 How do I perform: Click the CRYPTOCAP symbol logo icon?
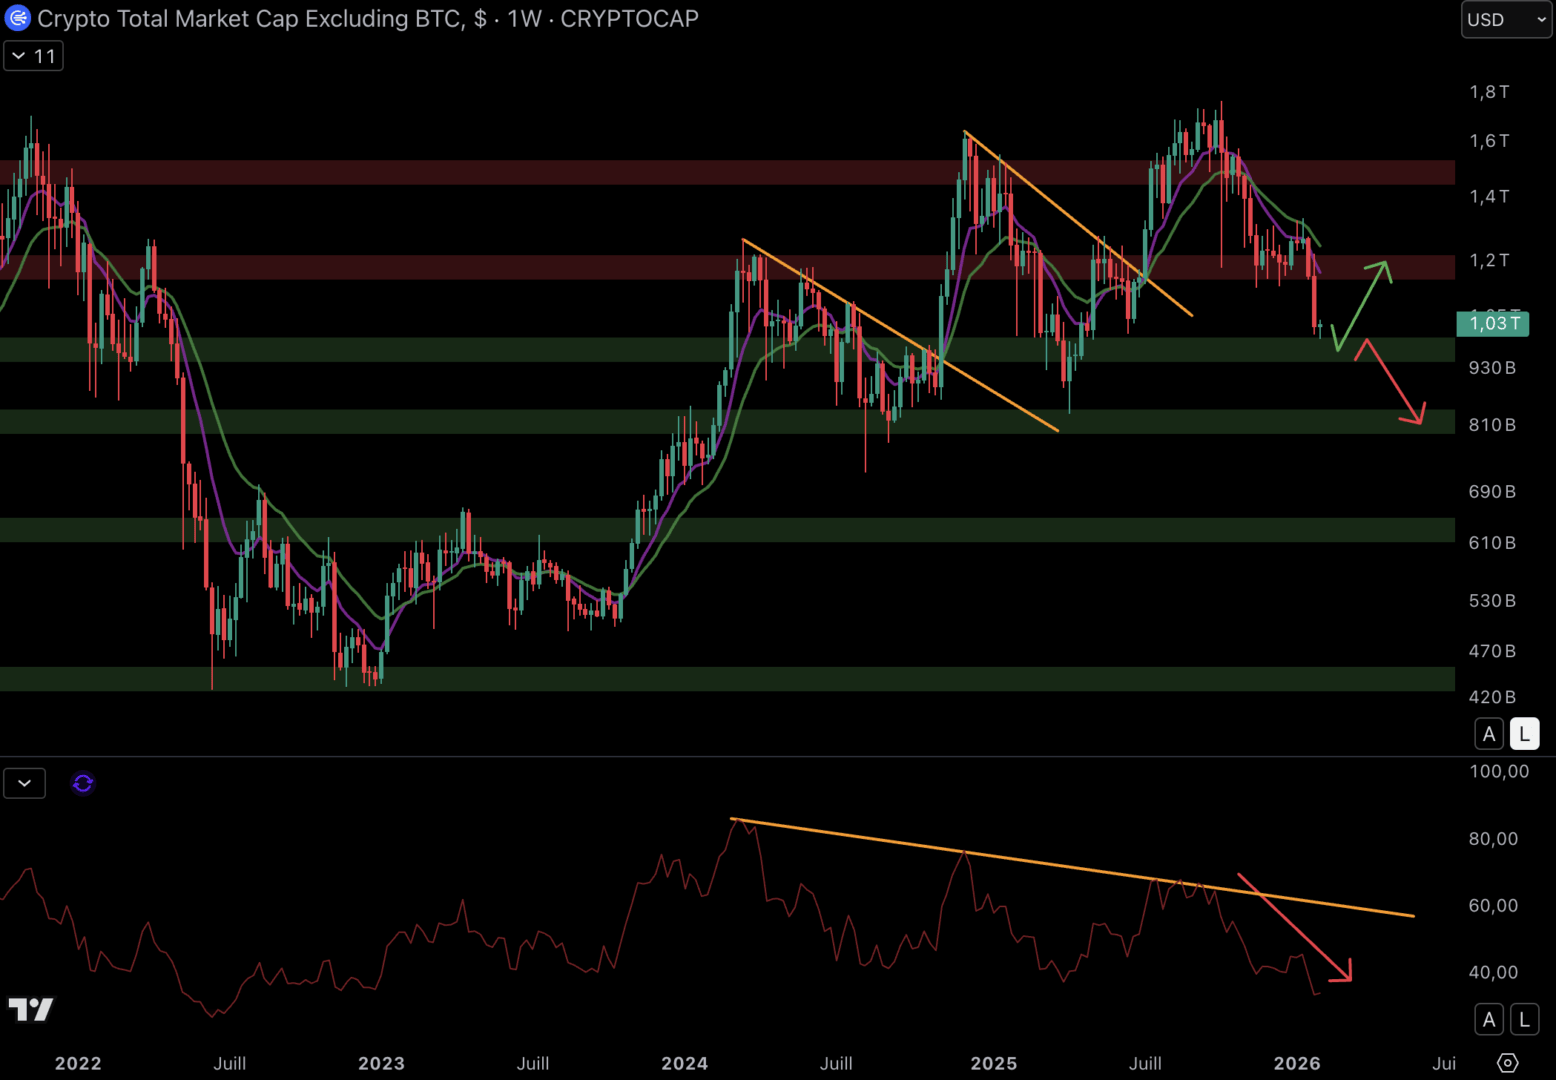click(18, 18)
